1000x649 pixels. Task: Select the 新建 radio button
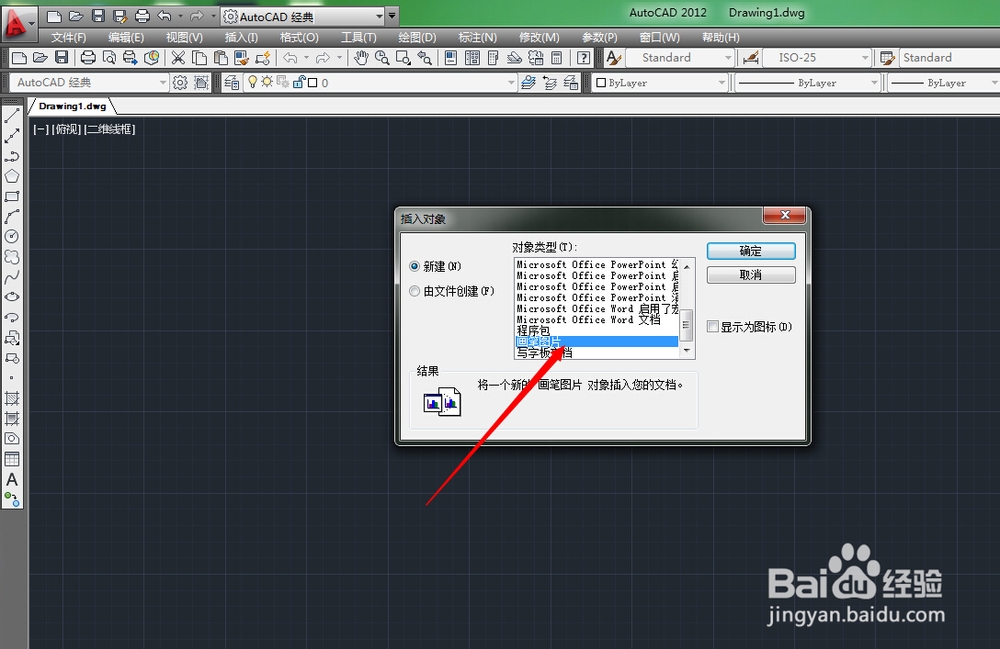tap(415, 266)
